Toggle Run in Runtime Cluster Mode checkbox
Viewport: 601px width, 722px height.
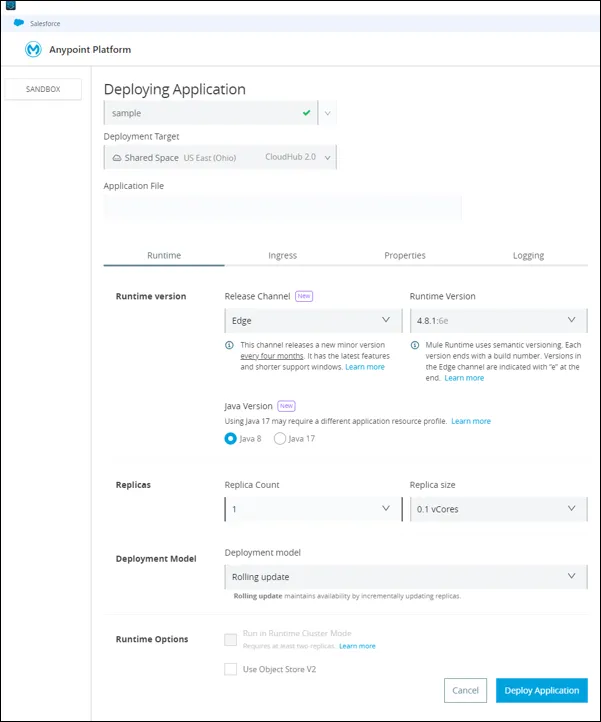[x=230, y=640]
